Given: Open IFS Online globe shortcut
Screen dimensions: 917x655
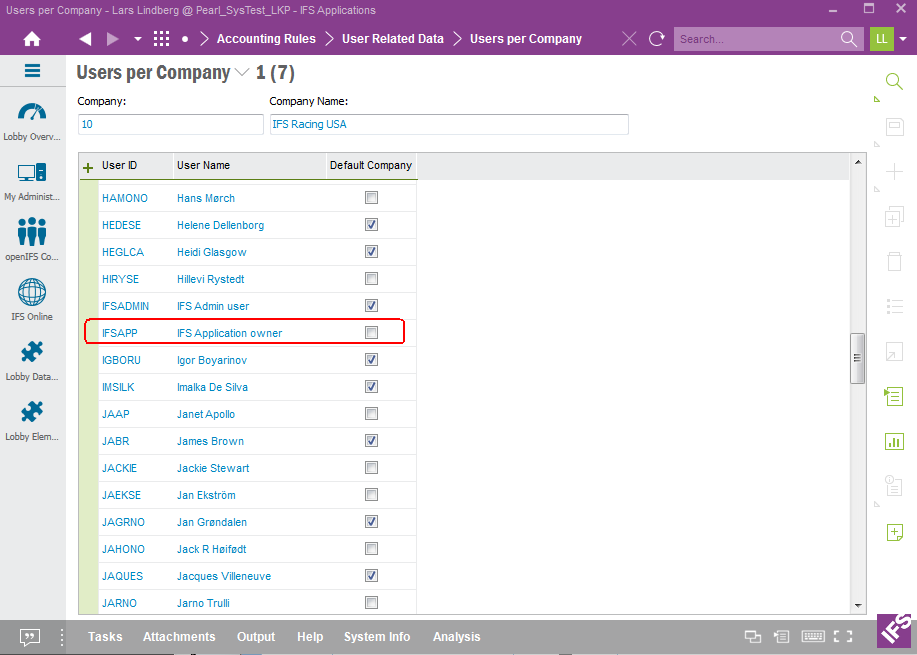Looking at the screenshot, I should pyautogui.click(x=32, y=299).
